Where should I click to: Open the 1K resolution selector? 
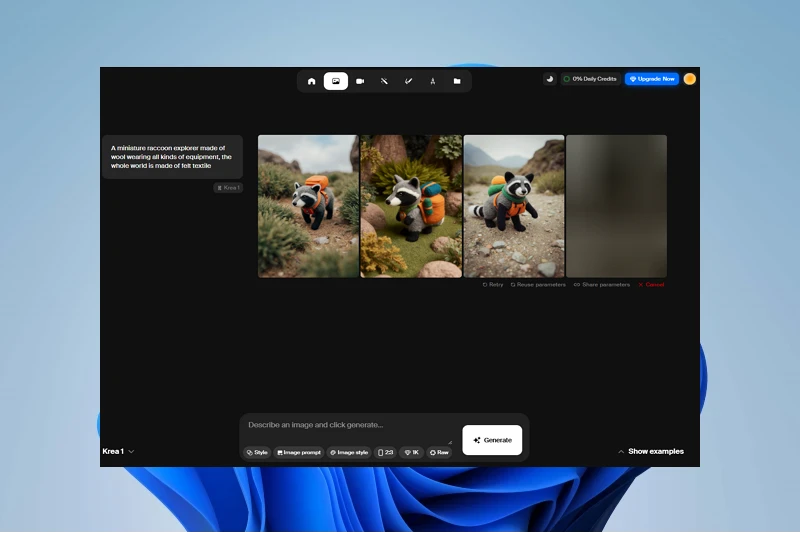point(412,452)
